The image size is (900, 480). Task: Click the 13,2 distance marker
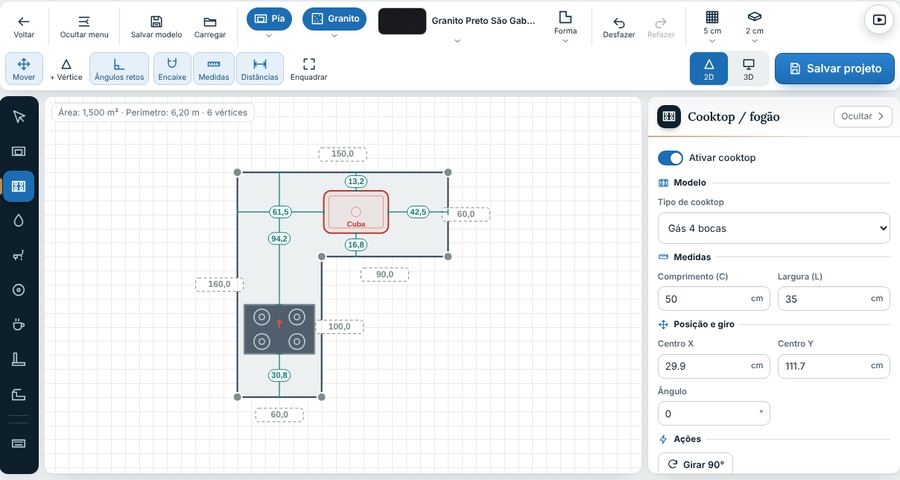(356, 181)
